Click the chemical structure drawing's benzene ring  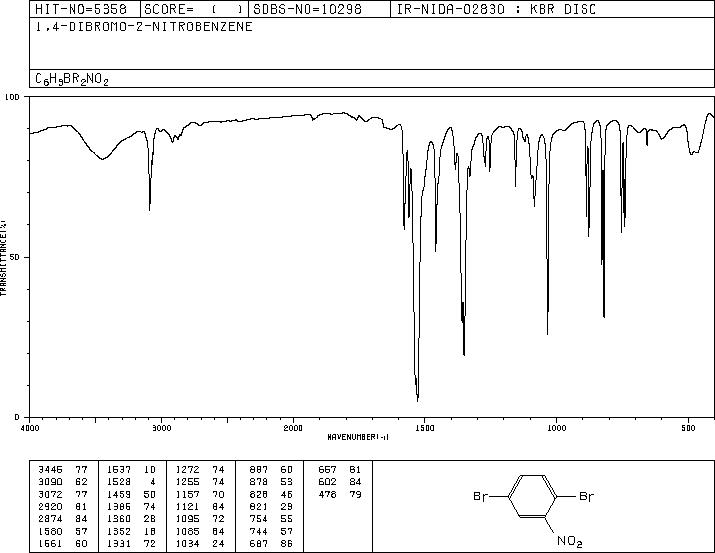tap(532, 496)
